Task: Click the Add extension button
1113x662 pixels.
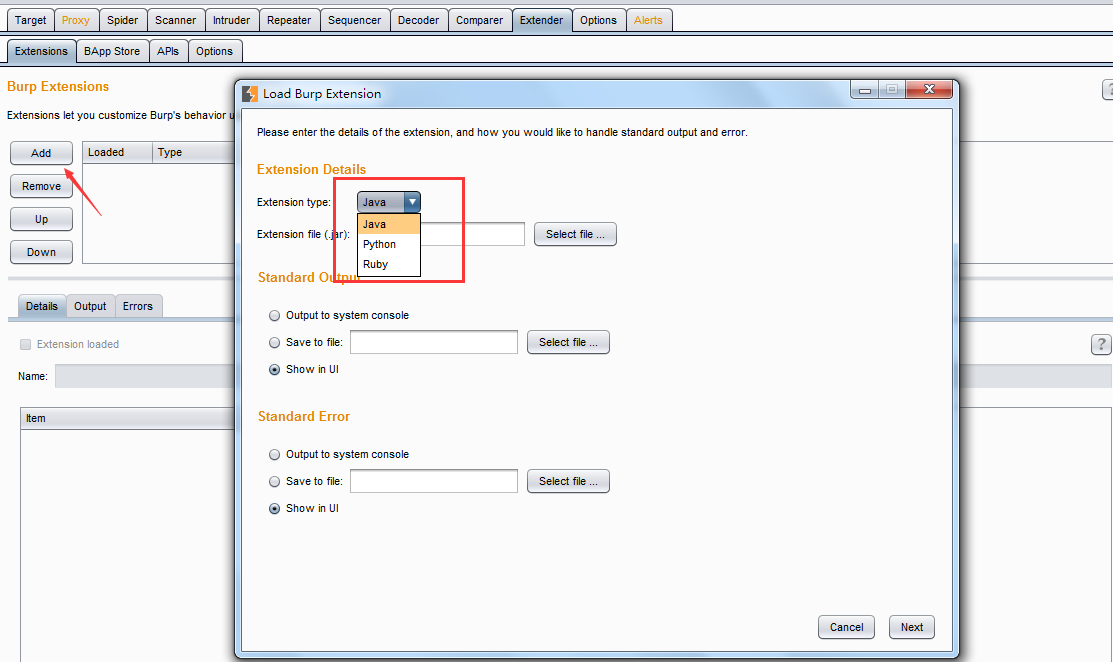Action: coord(41,153)
